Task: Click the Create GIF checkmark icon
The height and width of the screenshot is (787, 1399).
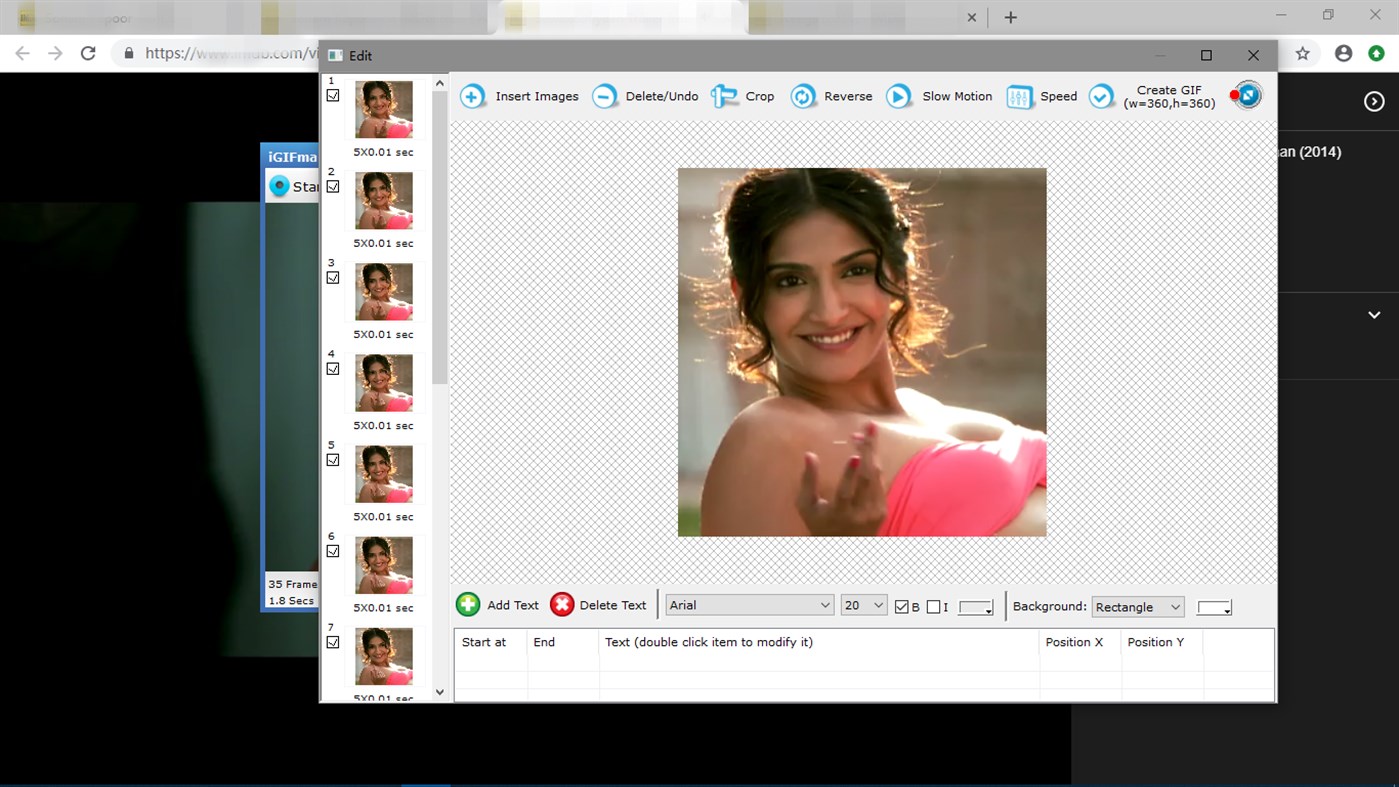Action: coord(1101,96)
